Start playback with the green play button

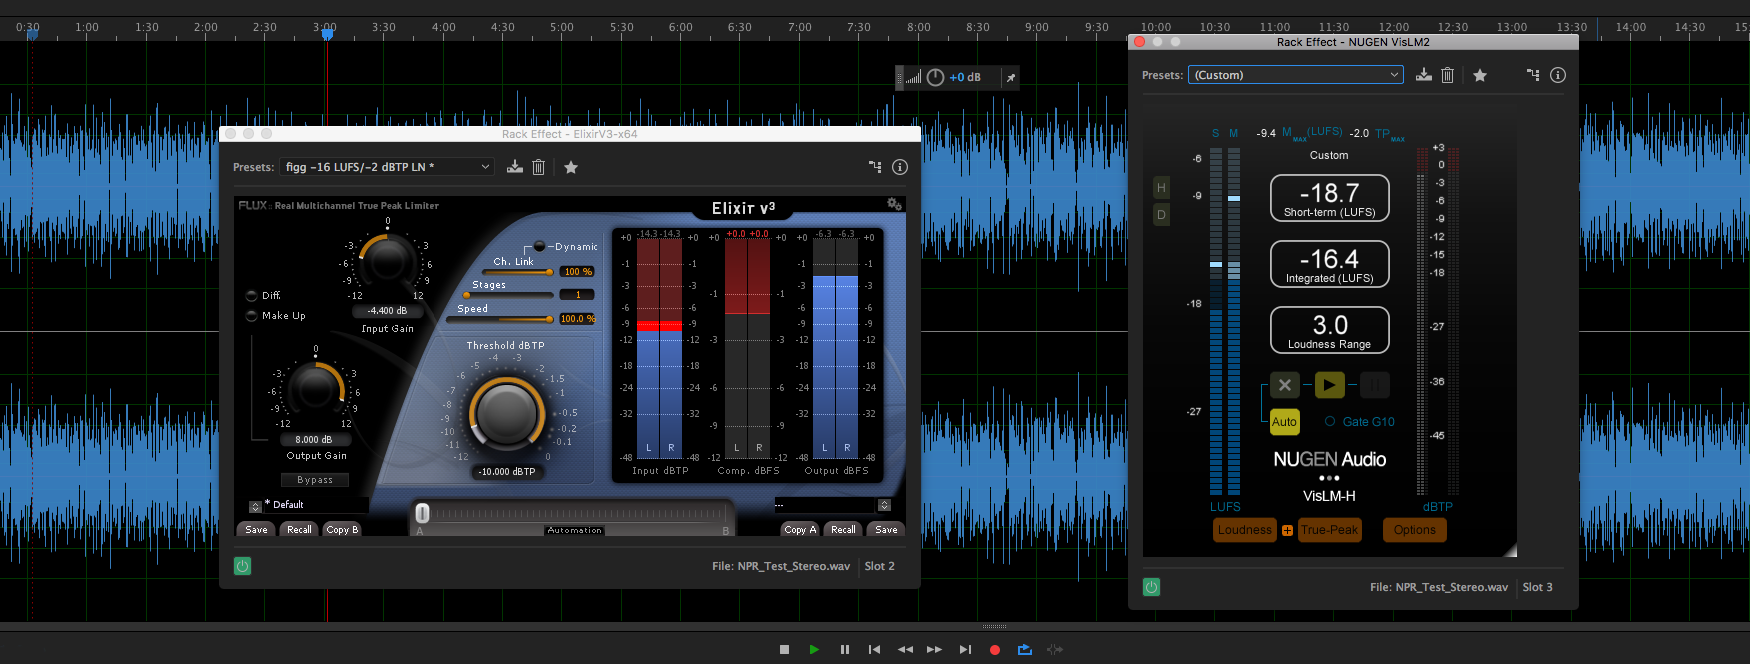(x=814, y=649)
